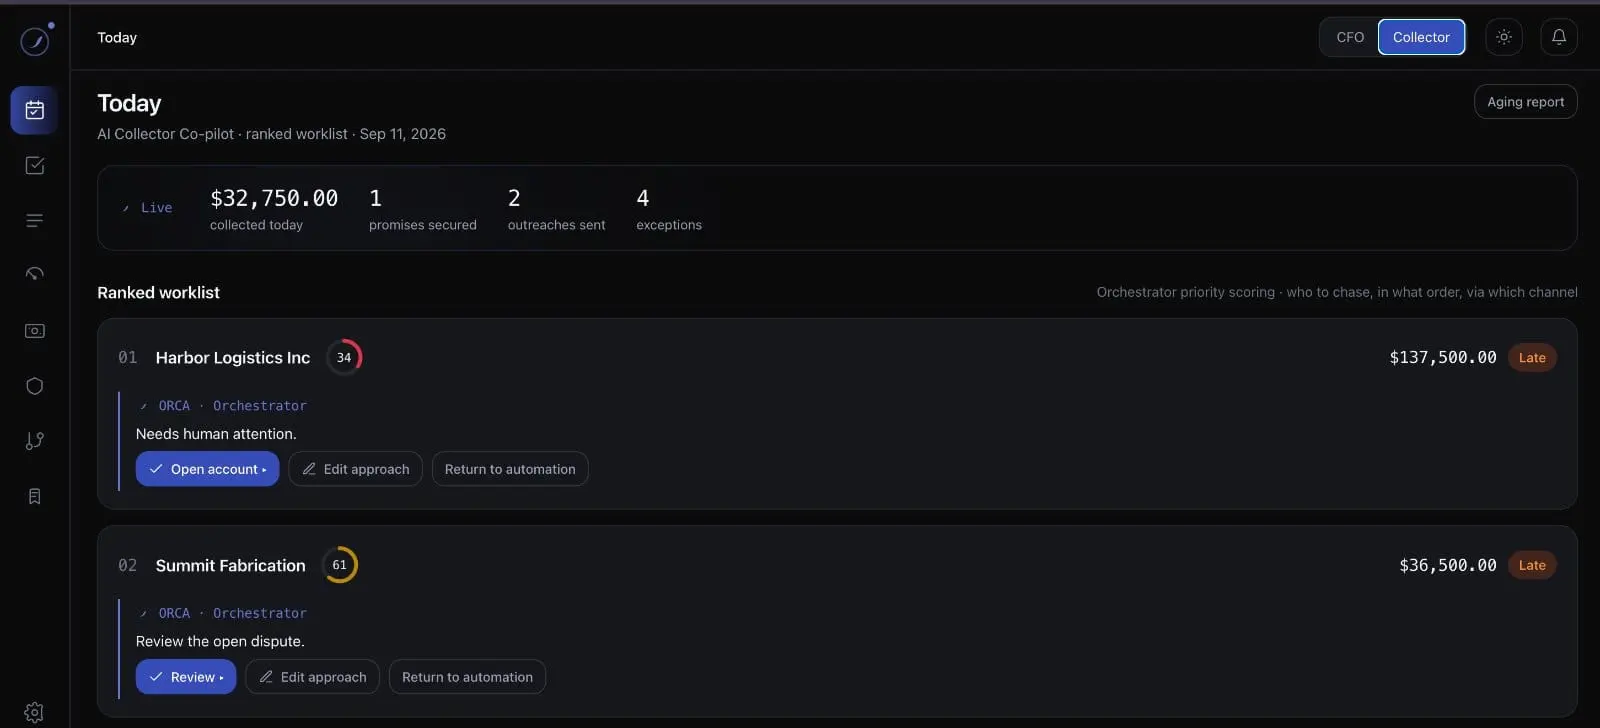1600x728 pixels.
Task: Click 'Review the open dispute.' text
Action: click(220, 642)
